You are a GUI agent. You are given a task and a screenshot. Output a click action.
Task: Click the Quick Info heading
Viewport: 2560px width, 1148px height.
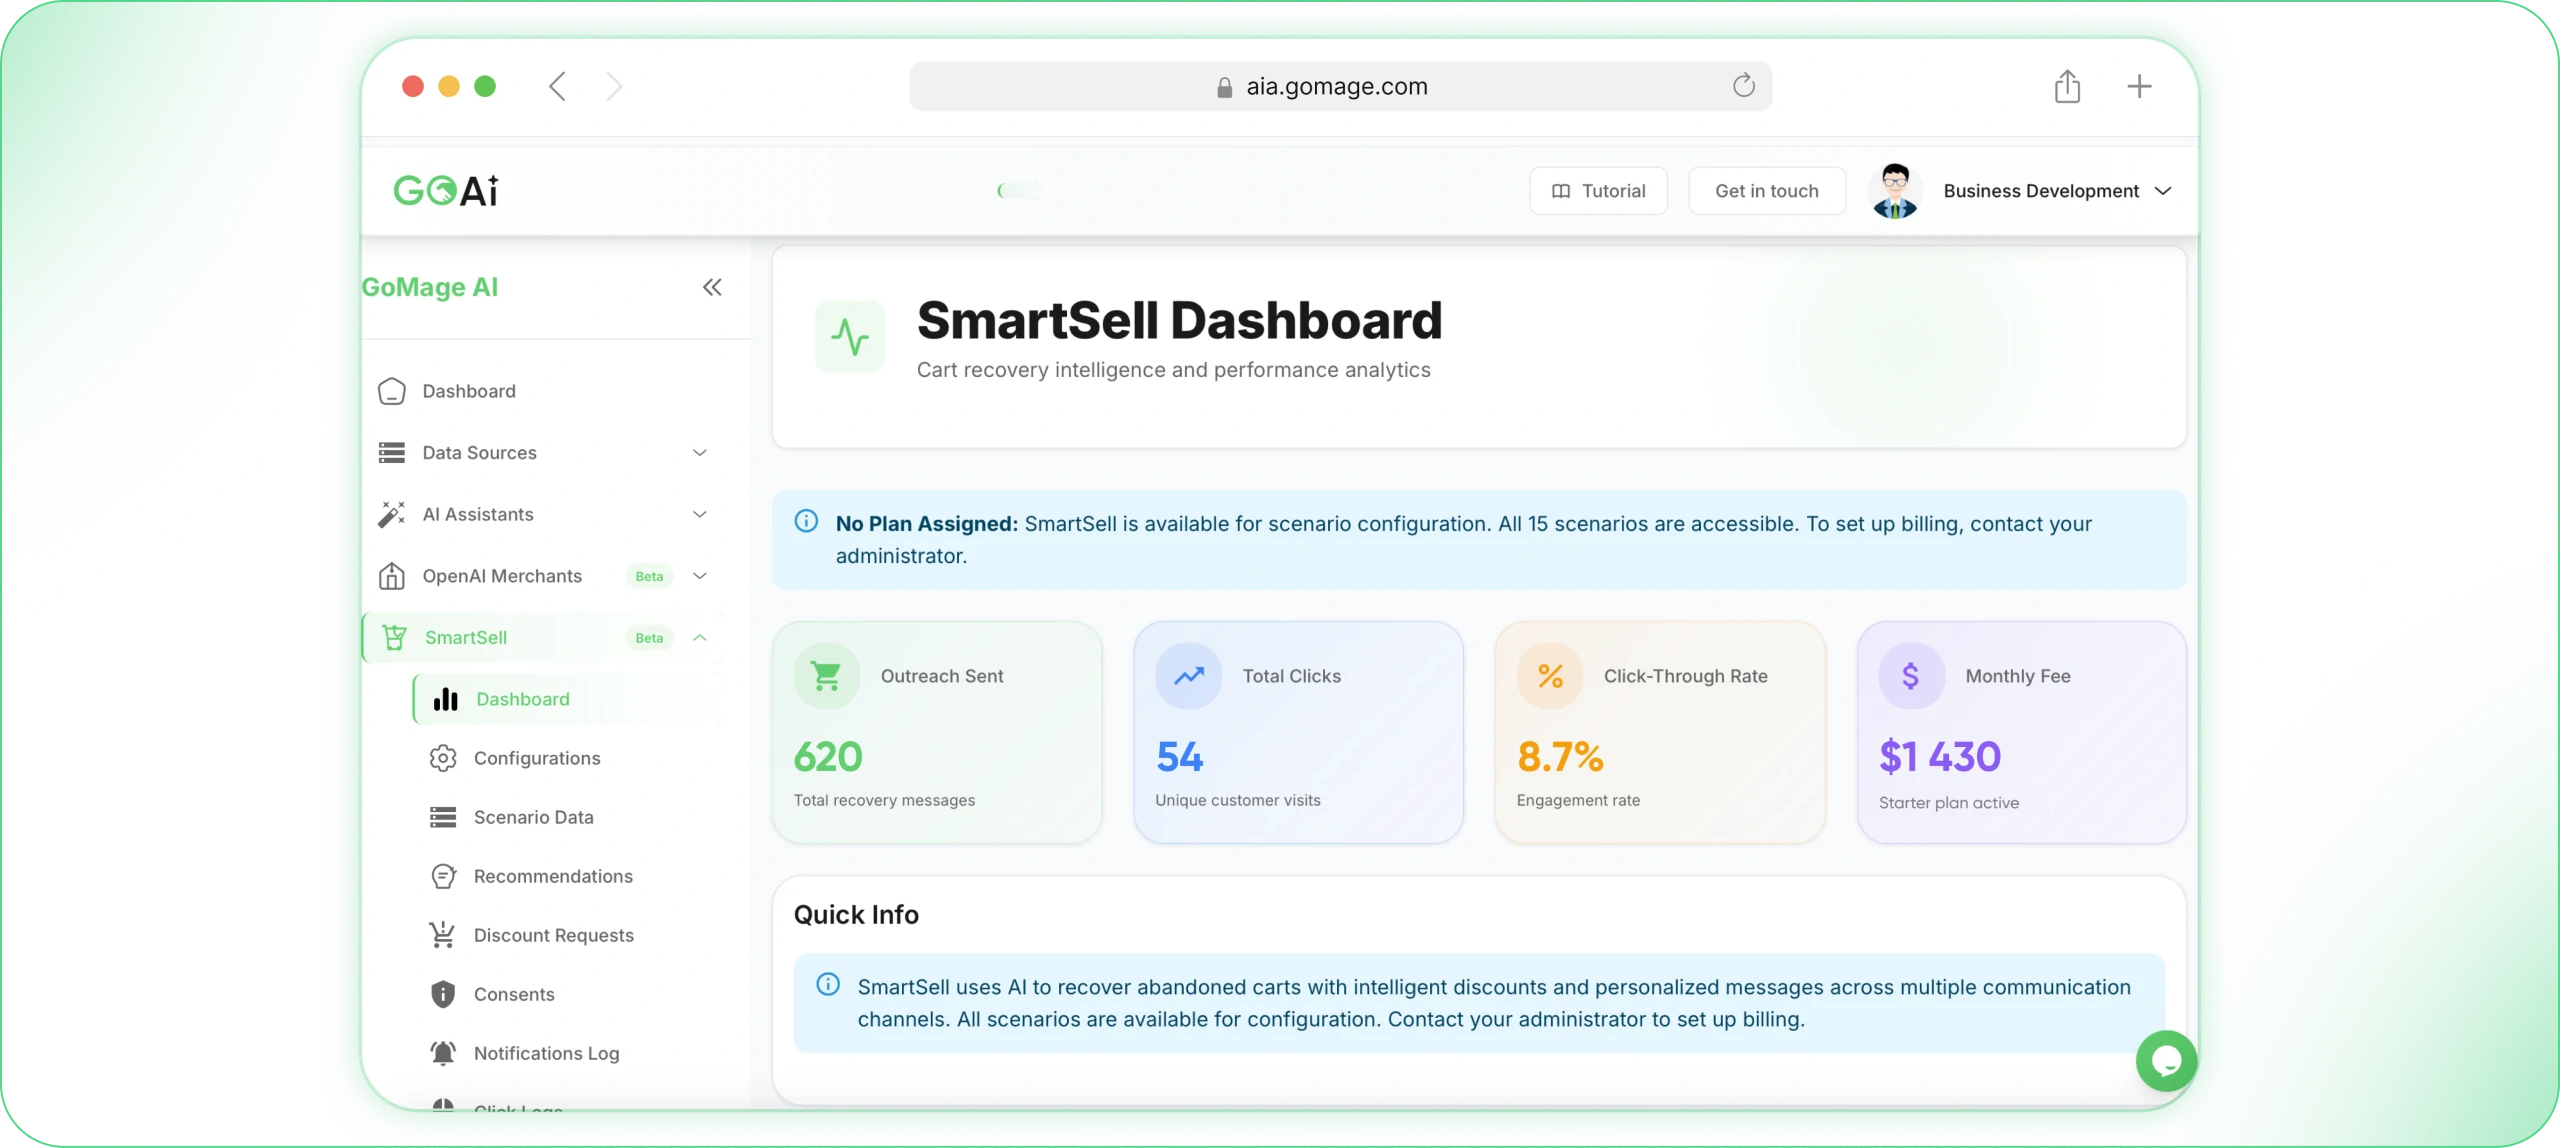pyautogui.click(x=856, y=914)
